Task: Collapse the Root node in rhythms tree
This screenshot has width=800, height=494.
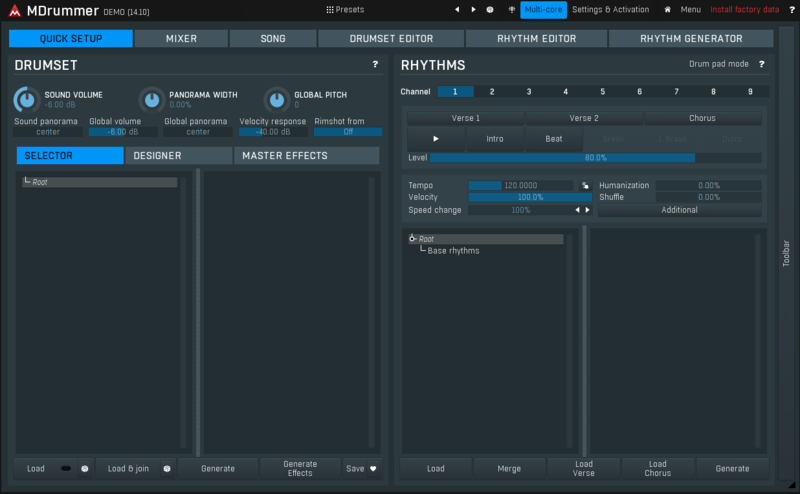Action: pyautogui.click(x=413, y=239)
